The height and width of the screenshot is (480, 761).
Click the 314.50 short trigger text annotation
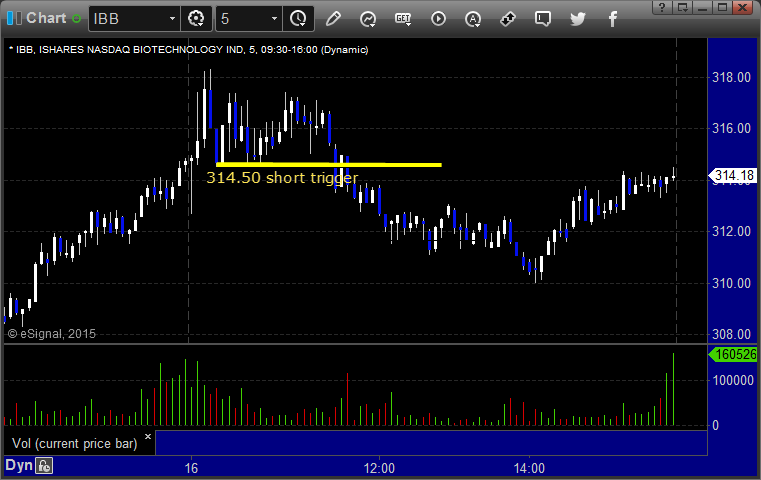pos(282,178)
